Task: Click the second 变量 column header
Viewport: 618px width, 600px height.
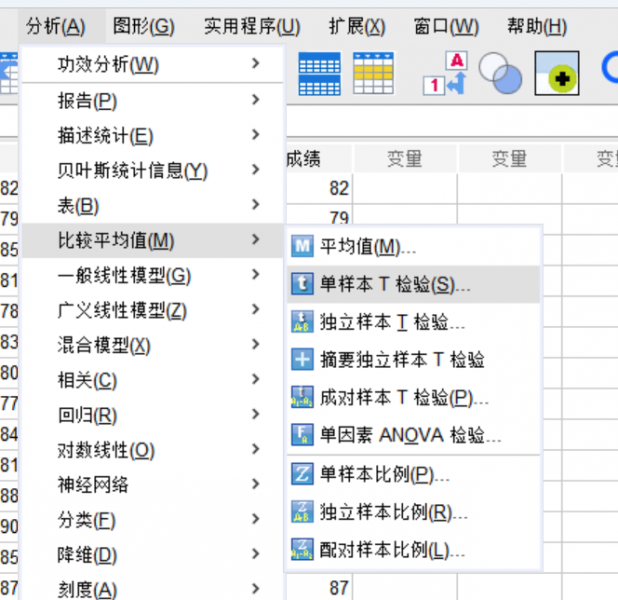Action: (510, 159)
